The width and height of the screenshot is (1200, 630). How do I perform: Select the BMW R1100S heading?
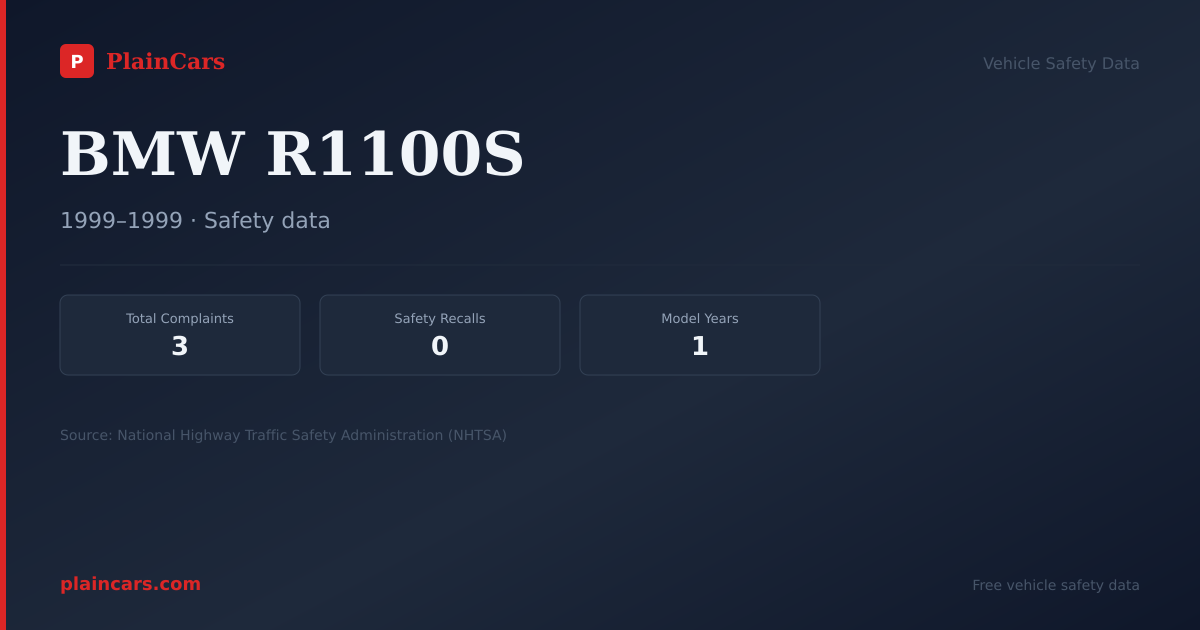[x=292, y=154]
